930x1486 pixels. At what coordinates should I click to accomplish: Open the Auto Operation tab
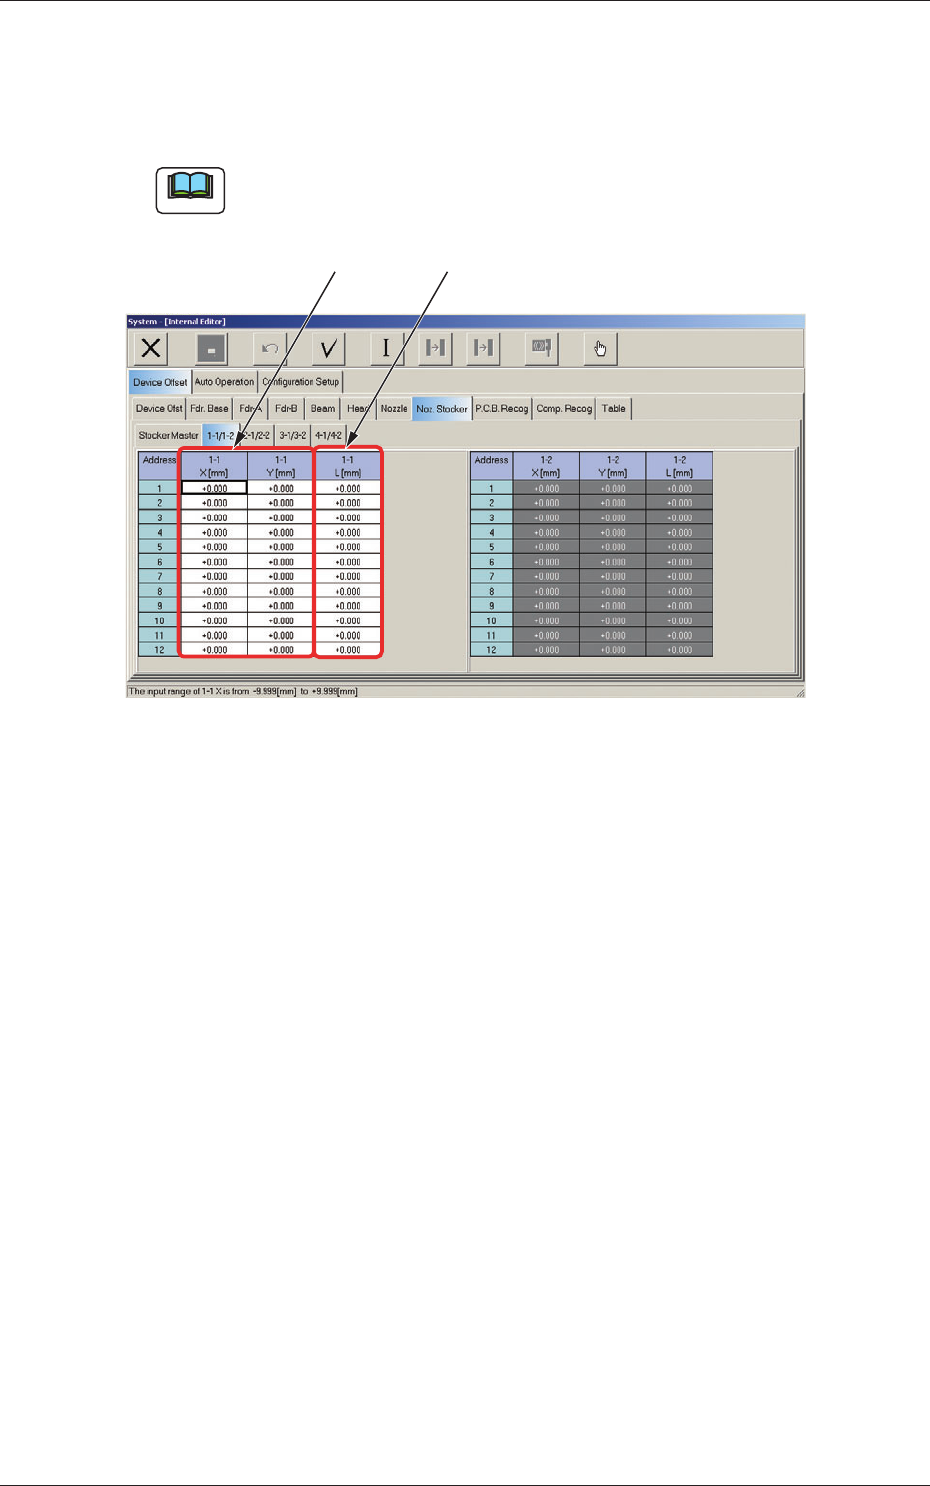coord(224,382)
